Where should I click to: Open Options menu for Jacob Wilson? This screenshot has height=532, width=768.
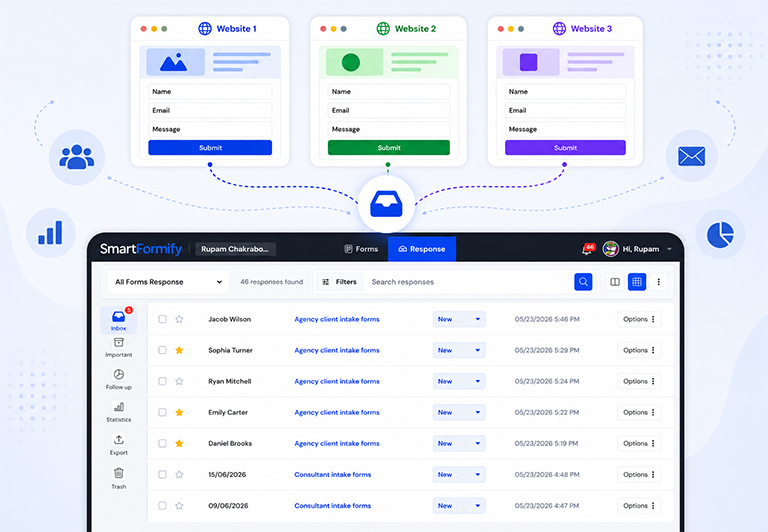(639, 319)
